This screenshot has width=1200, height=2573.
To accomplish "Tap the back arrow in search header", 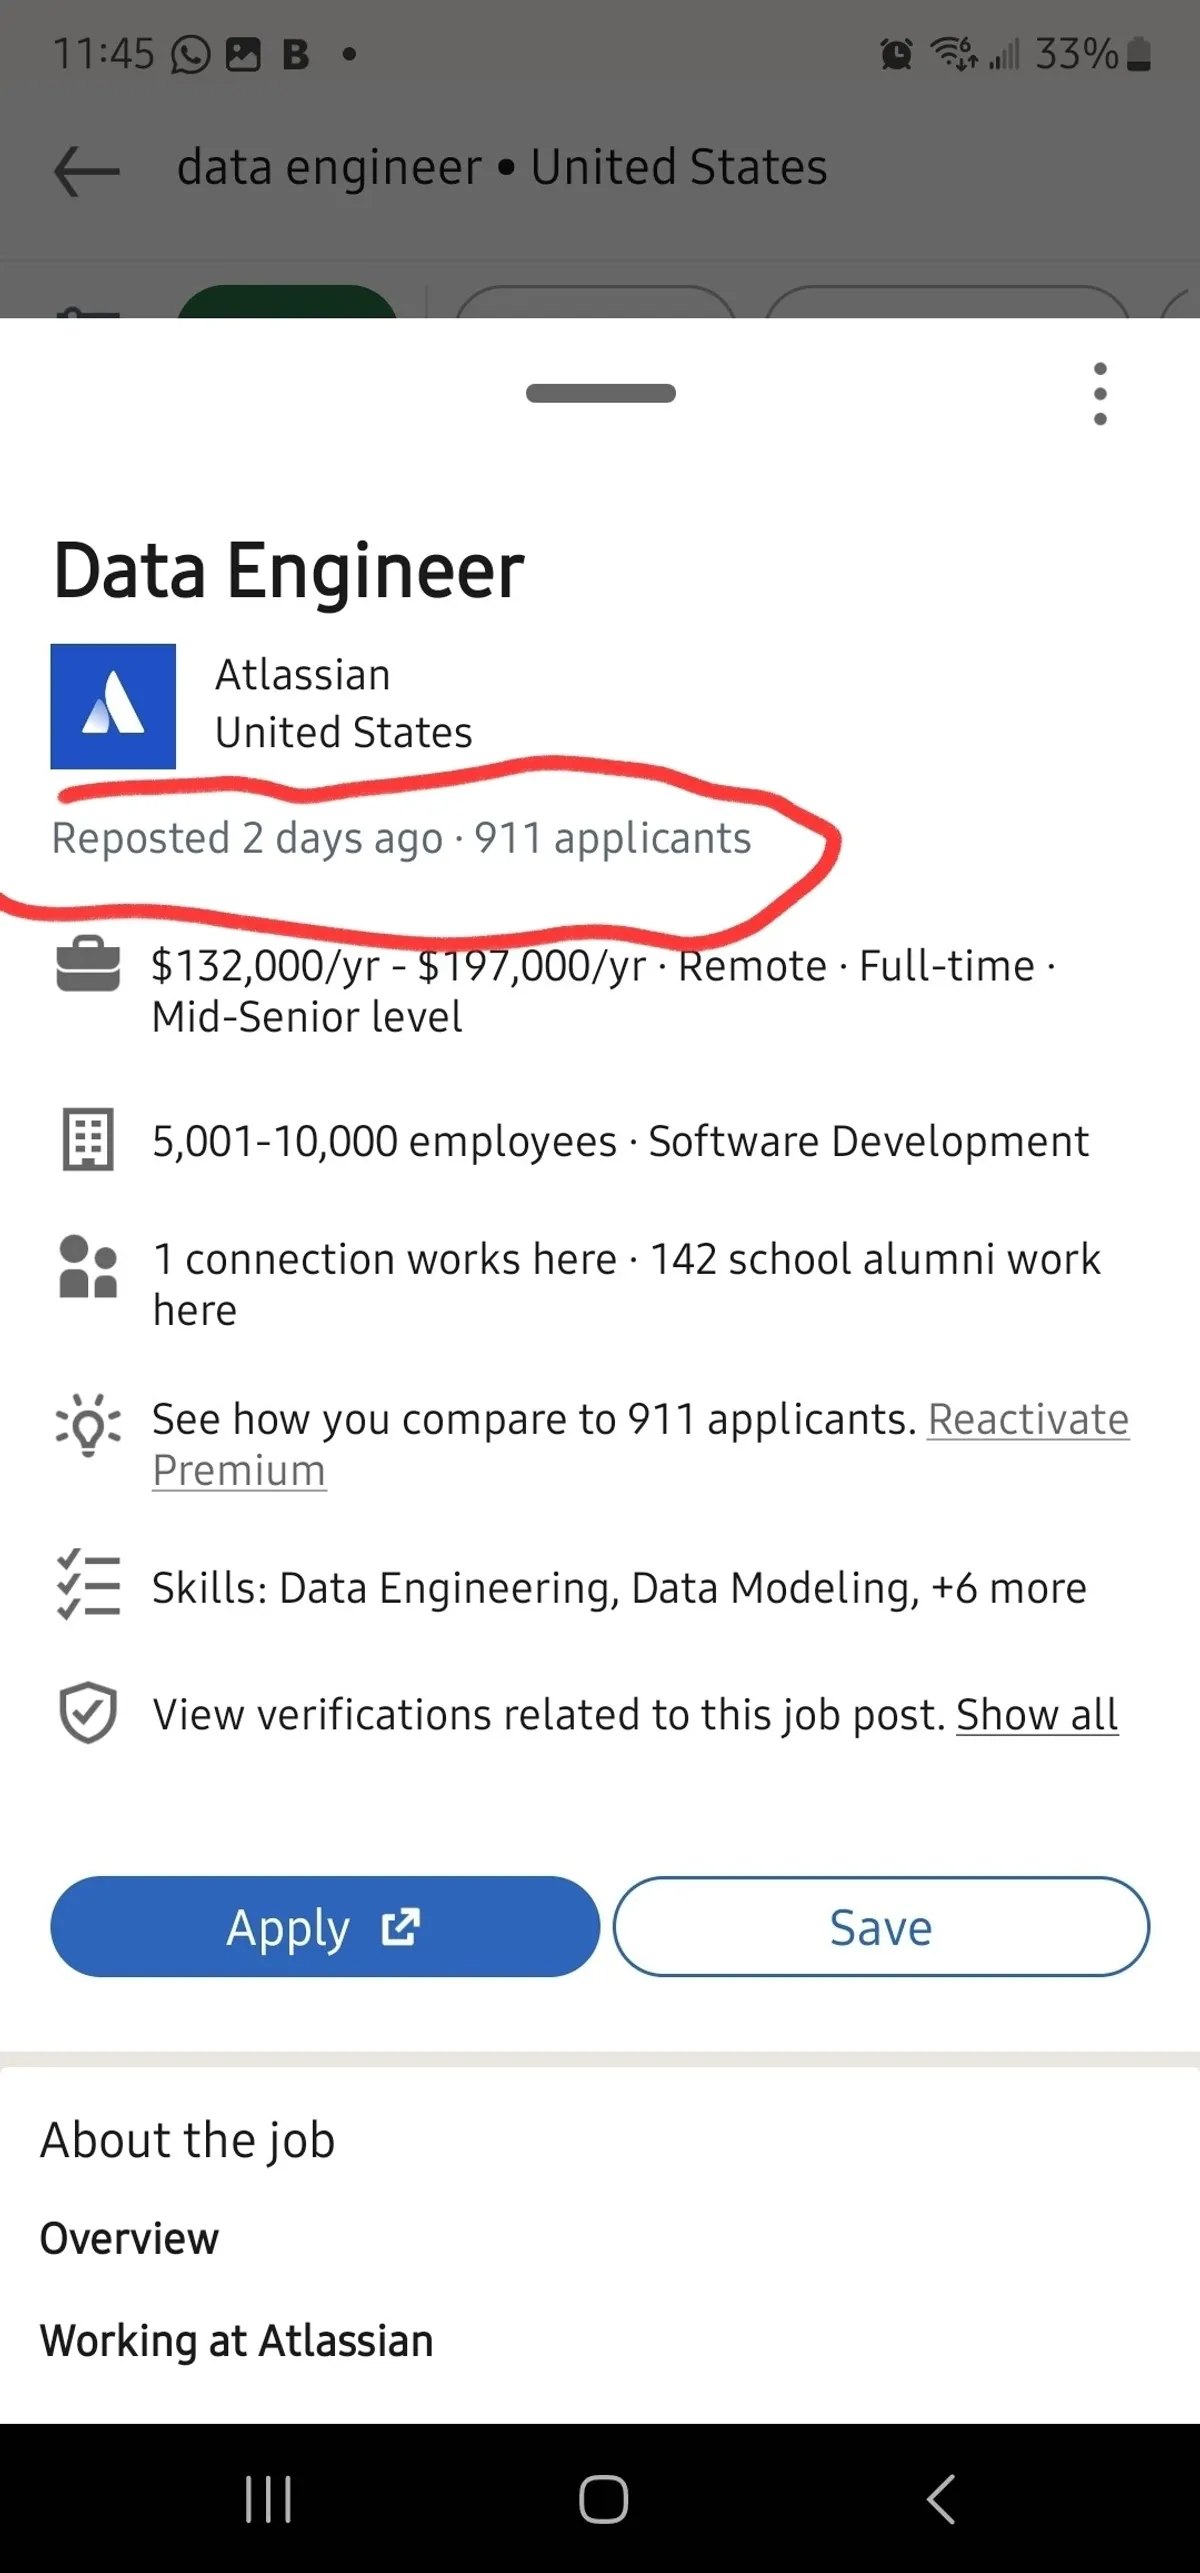I will [x=87, y=170].
